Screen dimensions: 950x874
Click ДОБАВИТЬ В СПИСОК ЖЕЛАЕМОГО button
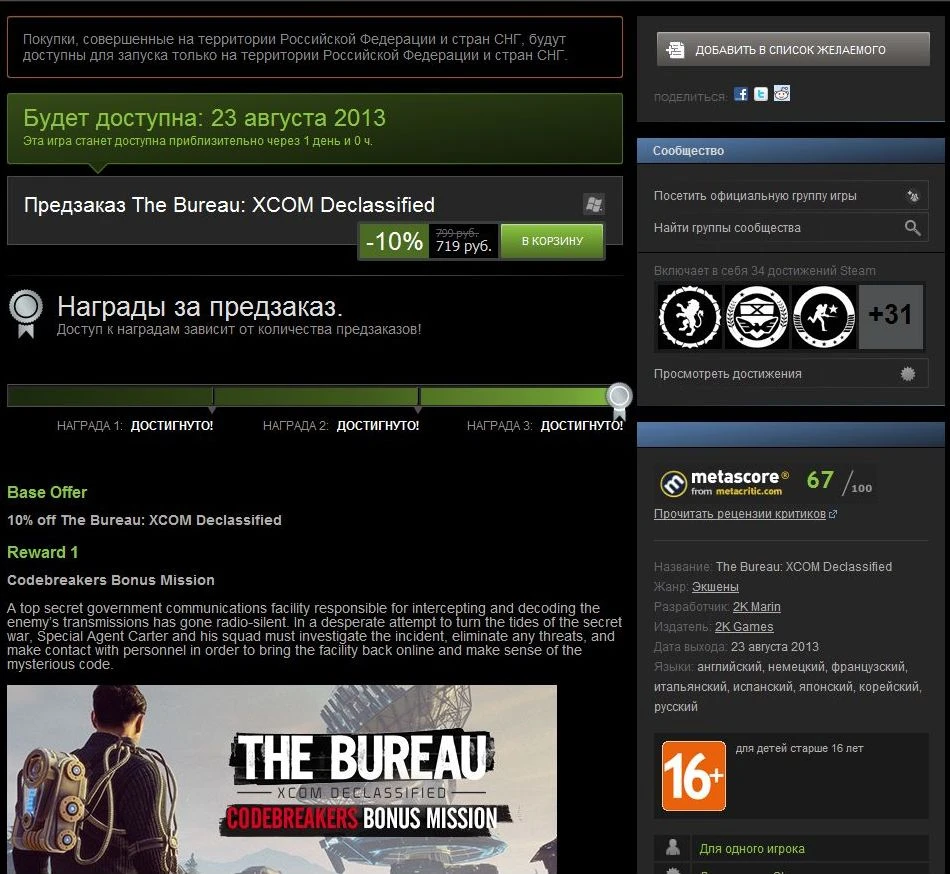coord(793,50)
